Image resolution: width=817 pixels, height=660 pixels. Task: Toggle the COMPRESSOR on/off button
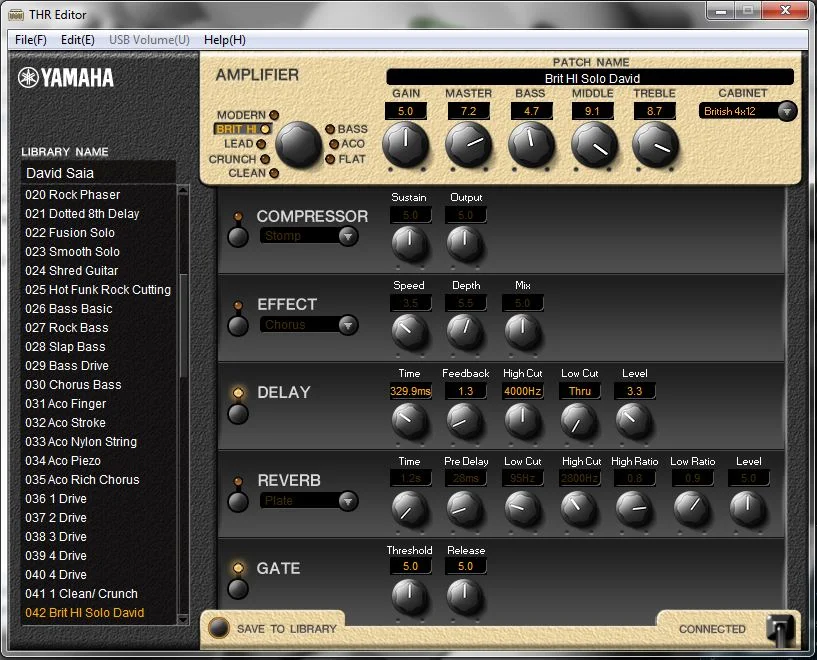(x=238, y=237)
